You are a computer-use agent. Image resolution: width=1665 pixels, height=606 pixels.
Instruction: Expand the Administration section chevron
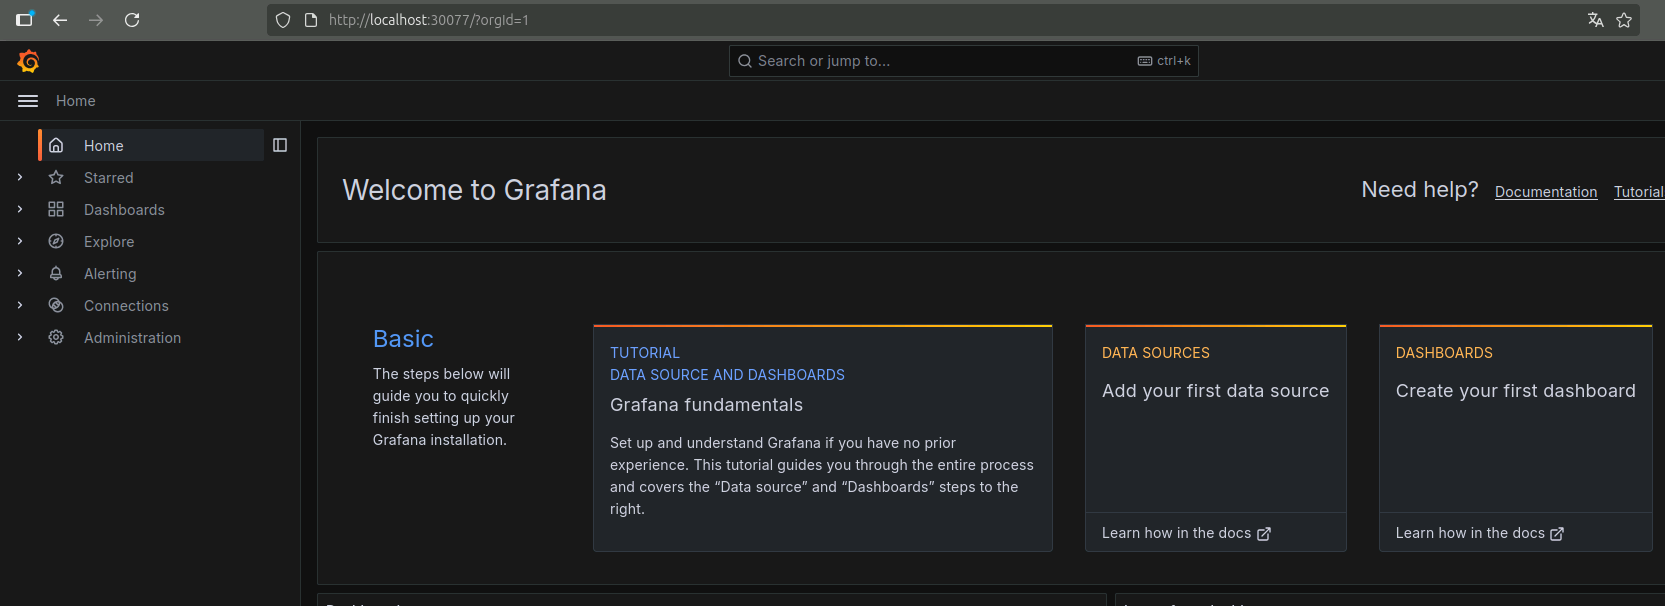[x=20, y=337]
